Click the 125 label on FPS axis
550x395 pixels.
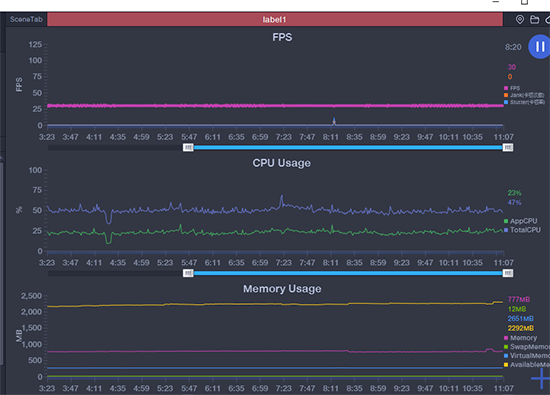click(35, 45)
